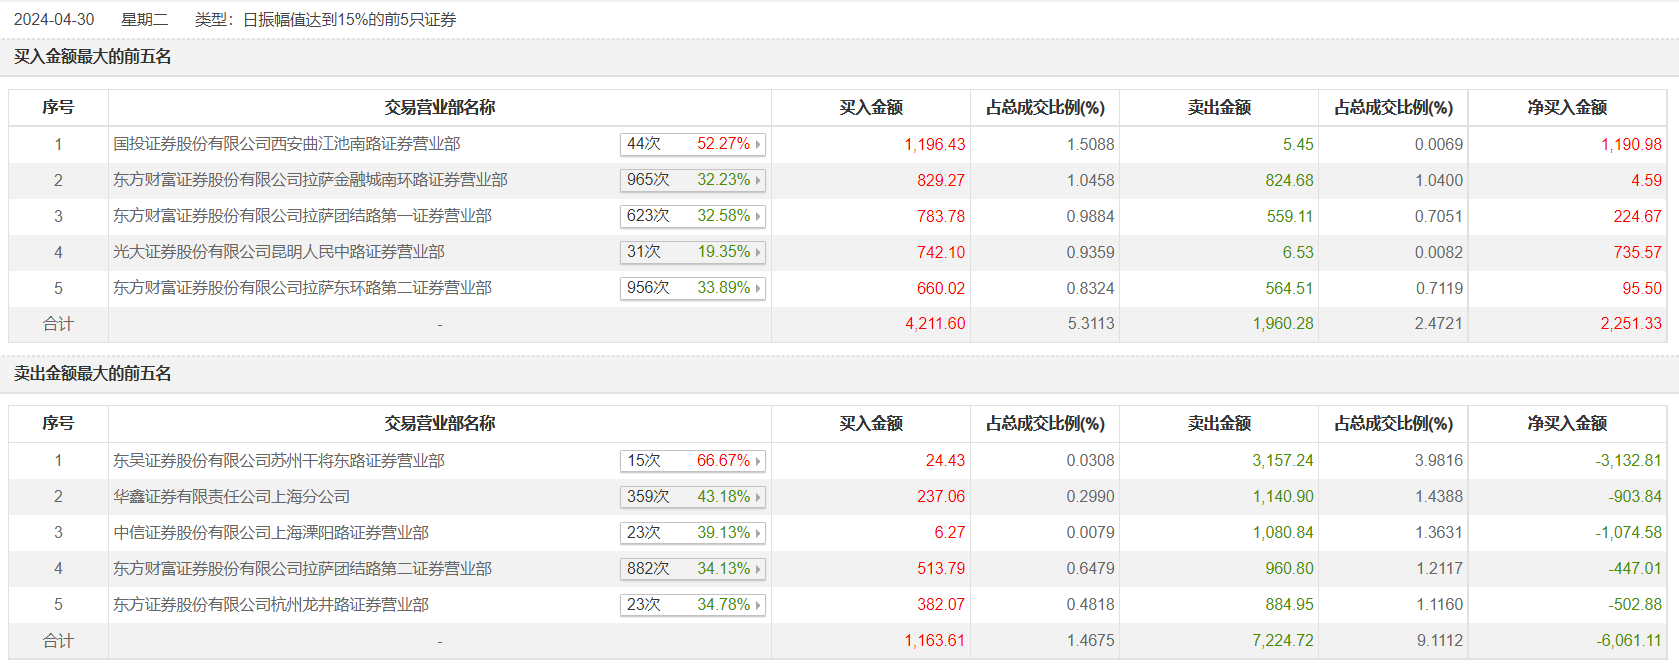Expand the 965次 32.23% record dropdown
Screen dimensions: 1679x667
tap(758, 180)
